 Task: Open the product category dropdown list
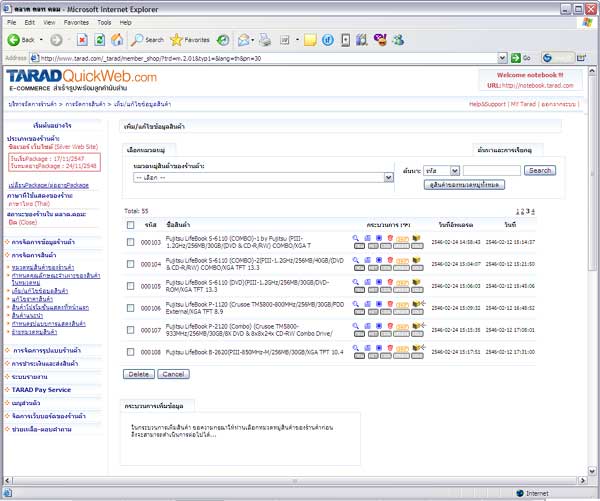pos(263,178)
